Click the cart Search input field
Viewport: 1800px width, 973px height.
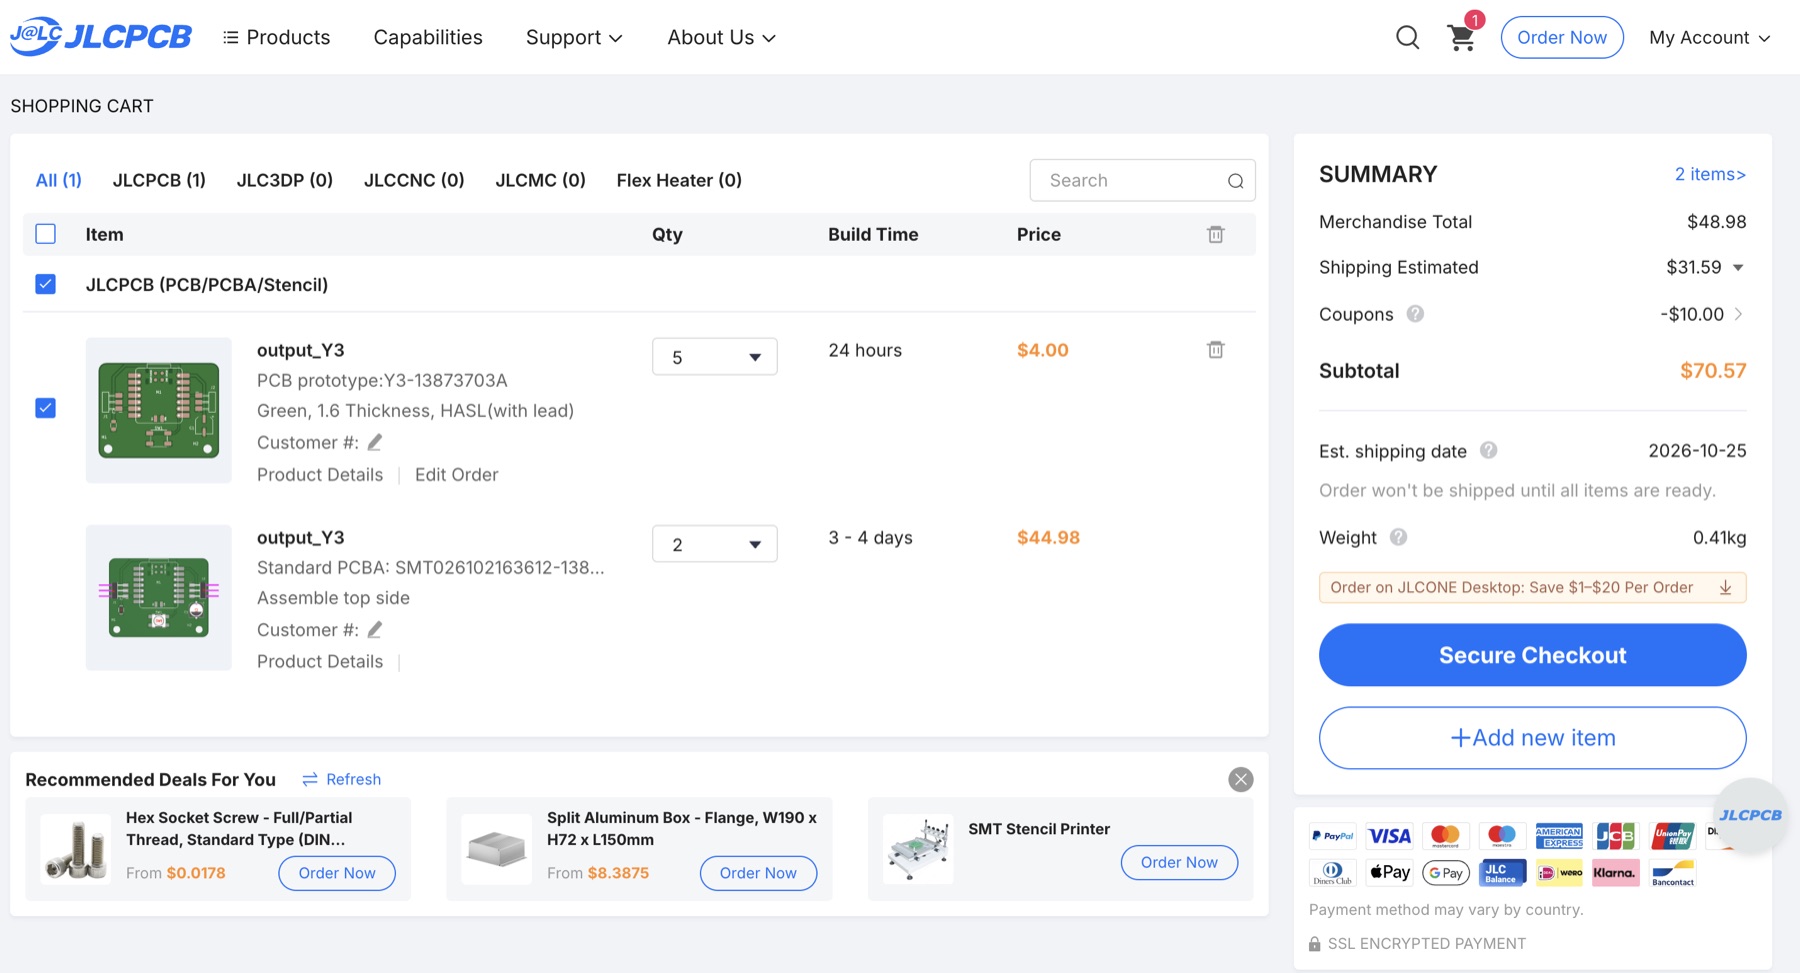1142,180
